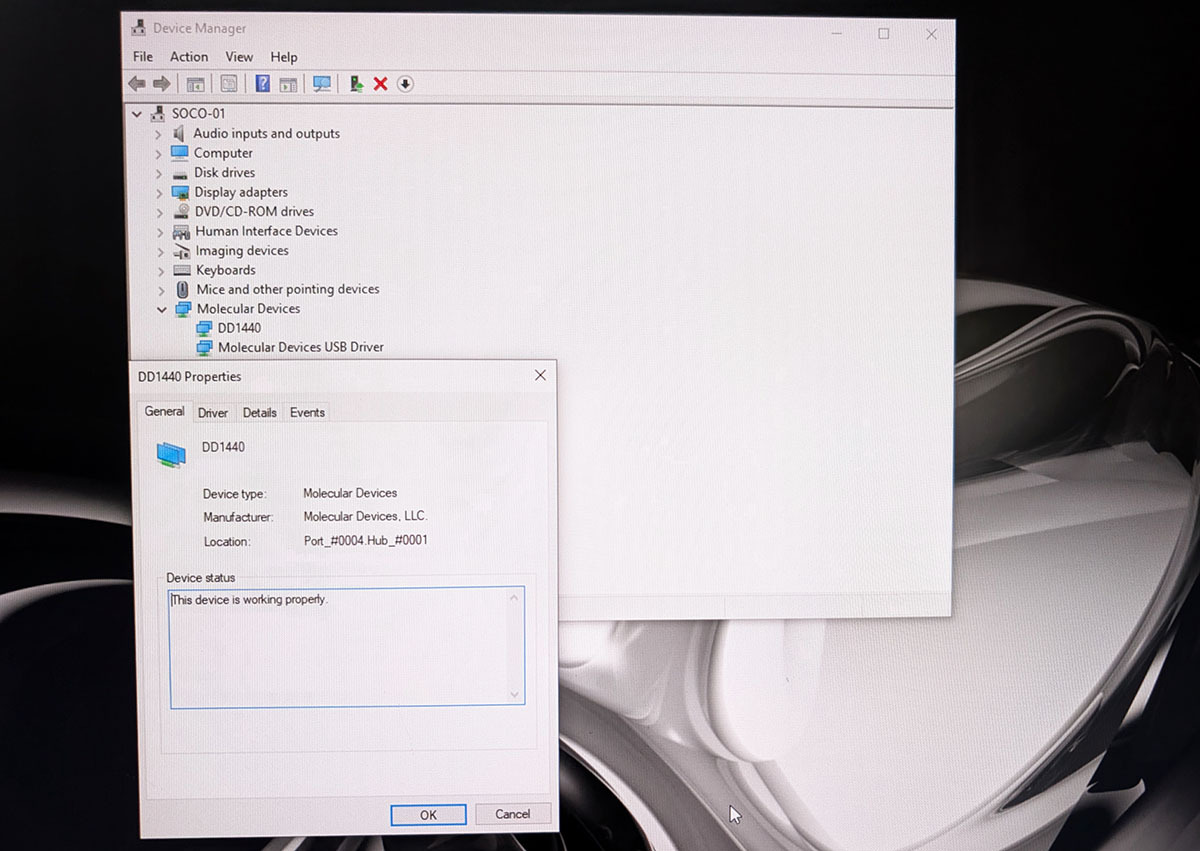
Task: Open the View menu
Action: tap(239, 57)
